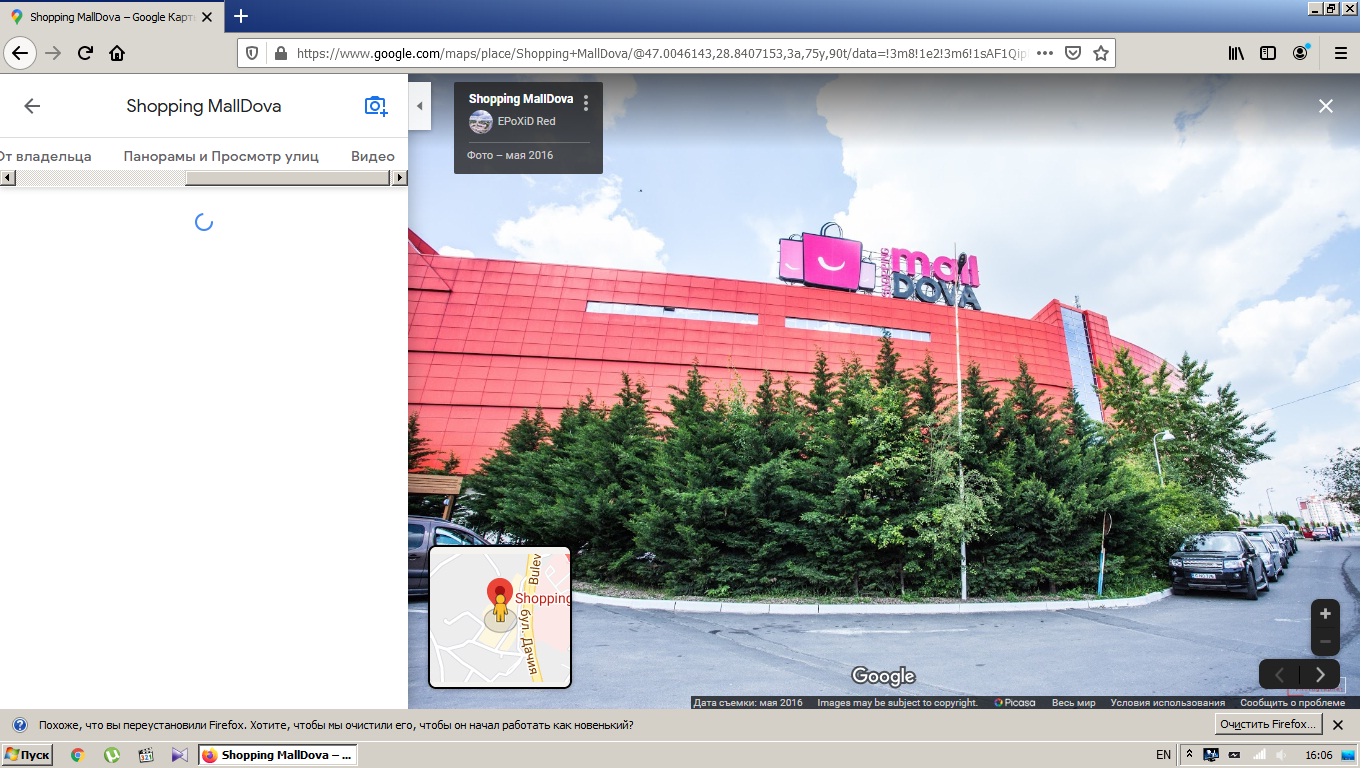Image resolution: width=1364 pixels, height=768 pixels.
Task: Toggle the Firefox sidebar icon
Action: 1268,53
